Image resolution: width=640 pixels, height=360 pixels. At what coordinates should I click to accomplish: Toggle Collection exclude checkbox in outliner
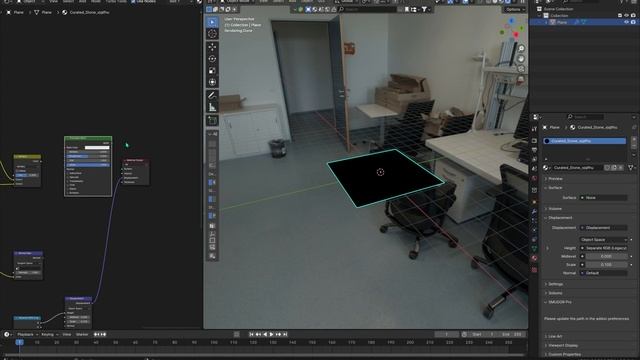pos(620,16)
